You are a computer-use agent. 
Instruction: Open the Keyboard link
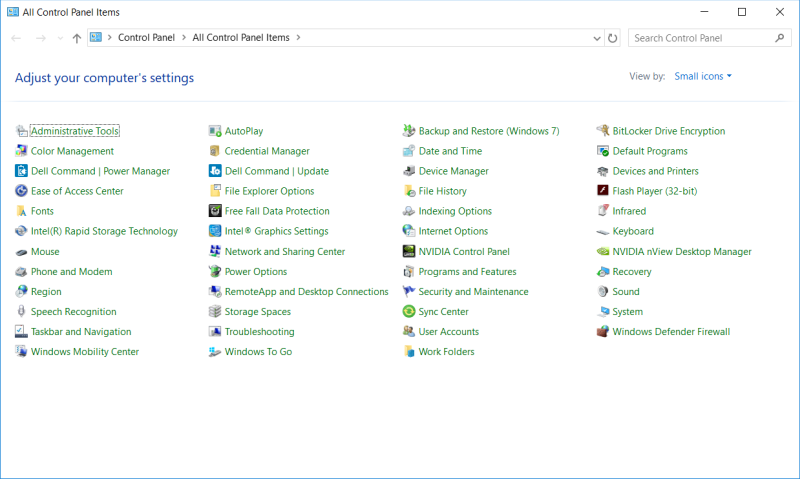633,231
